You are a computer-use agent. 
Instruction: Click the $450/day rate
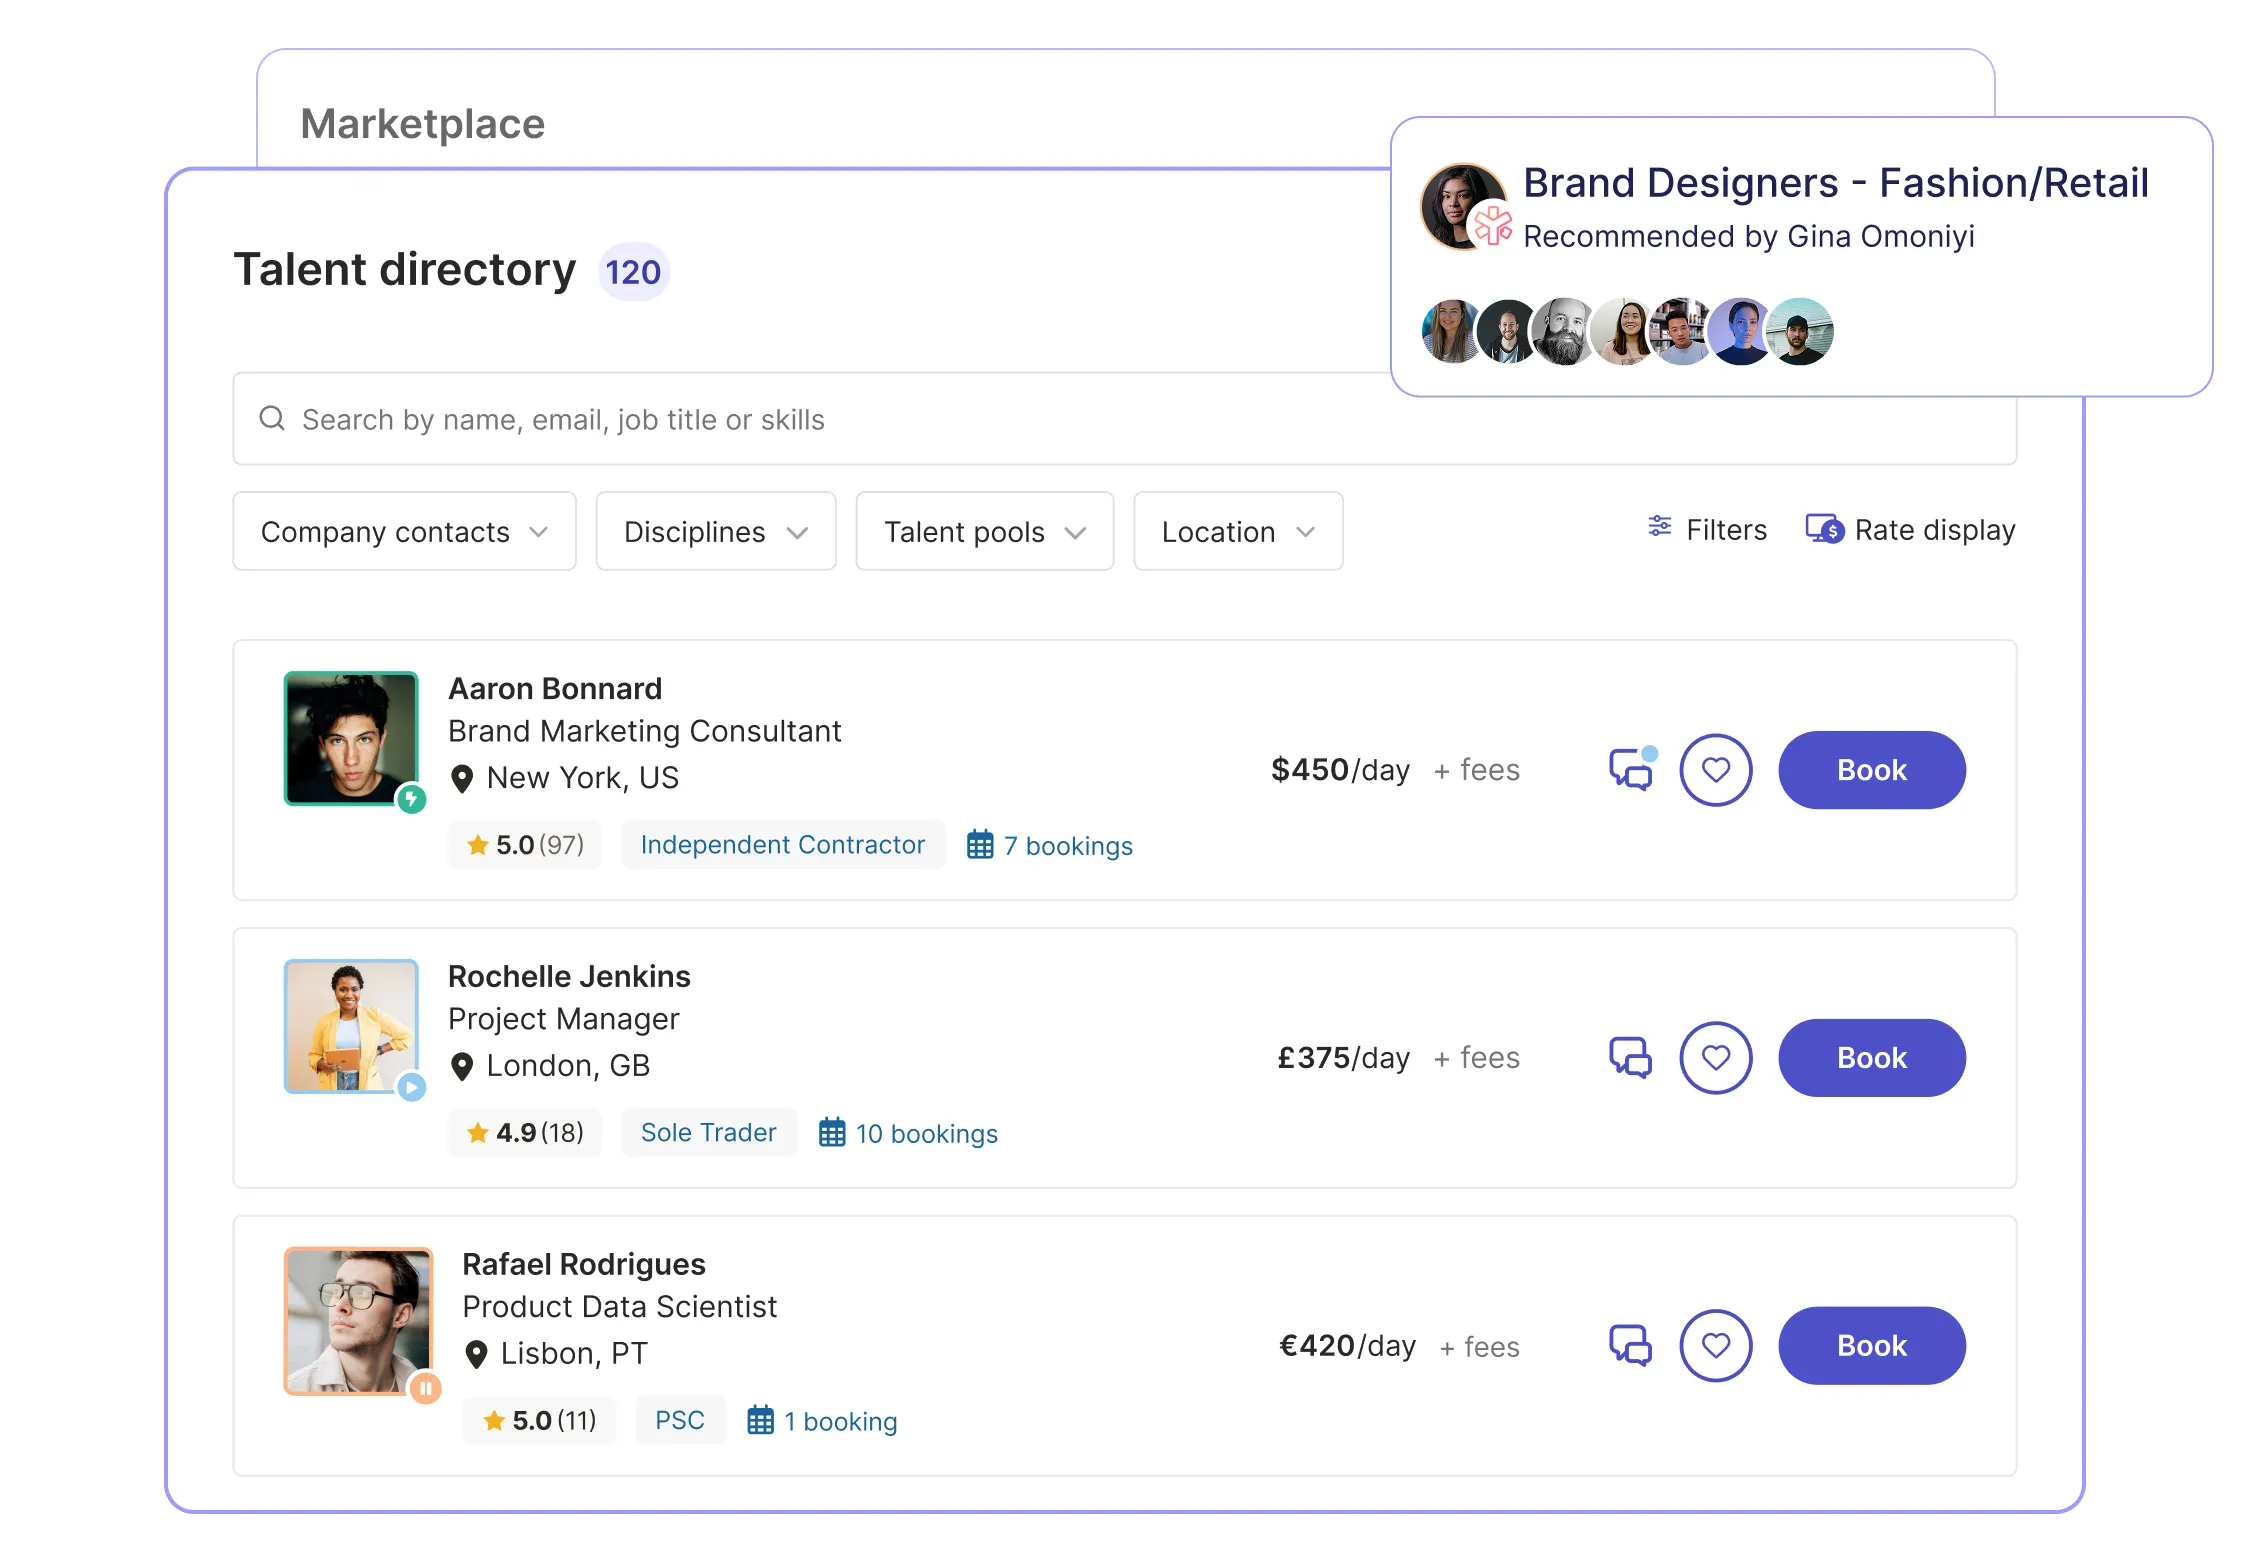pyautogui.click(x=1340, y=769)
